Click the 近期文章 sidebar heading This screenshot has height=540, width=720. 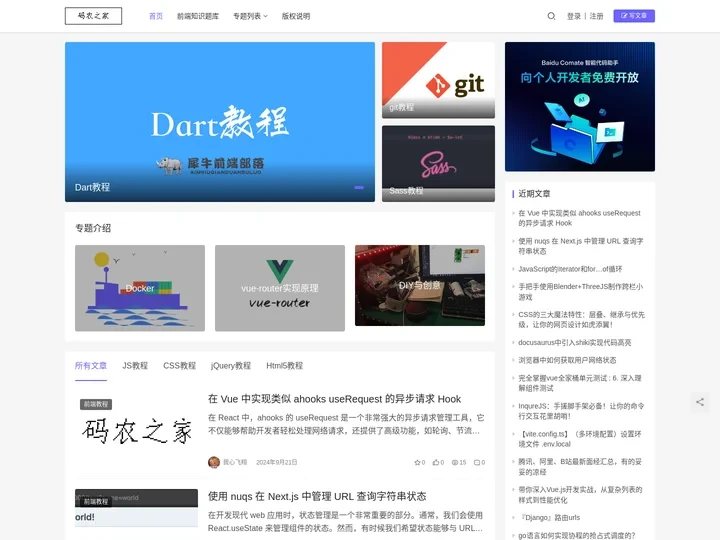pyautogui.click(x=534, y=194)
